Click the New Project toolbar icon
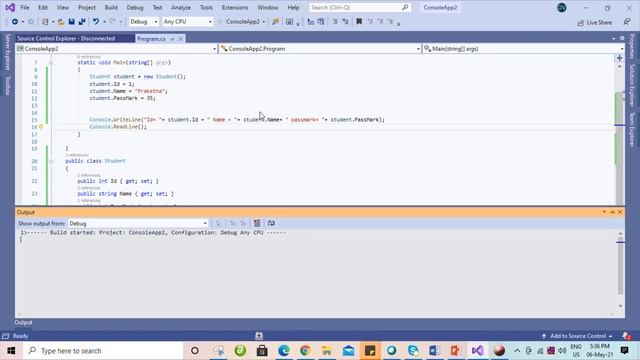This screenshot has height=360, width=640. (45, 22)
